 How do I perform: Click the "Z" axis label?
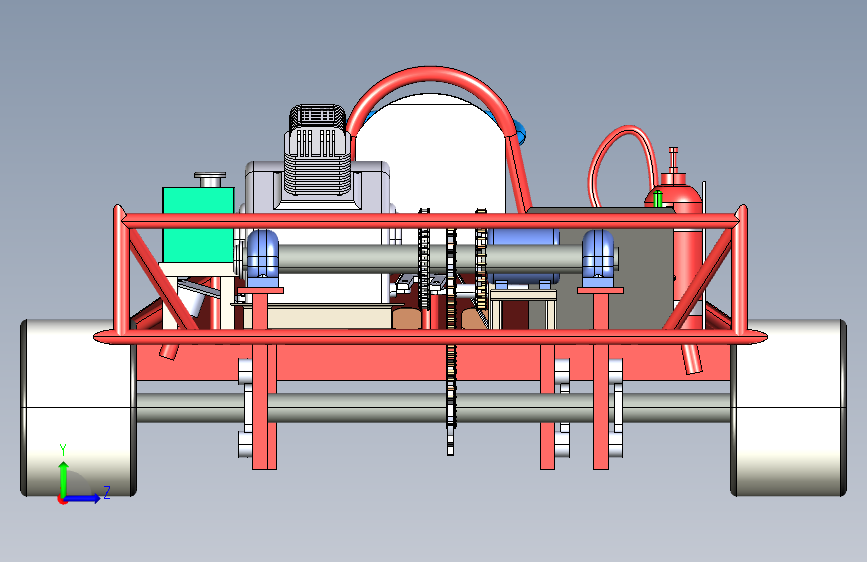coord(107,492)
